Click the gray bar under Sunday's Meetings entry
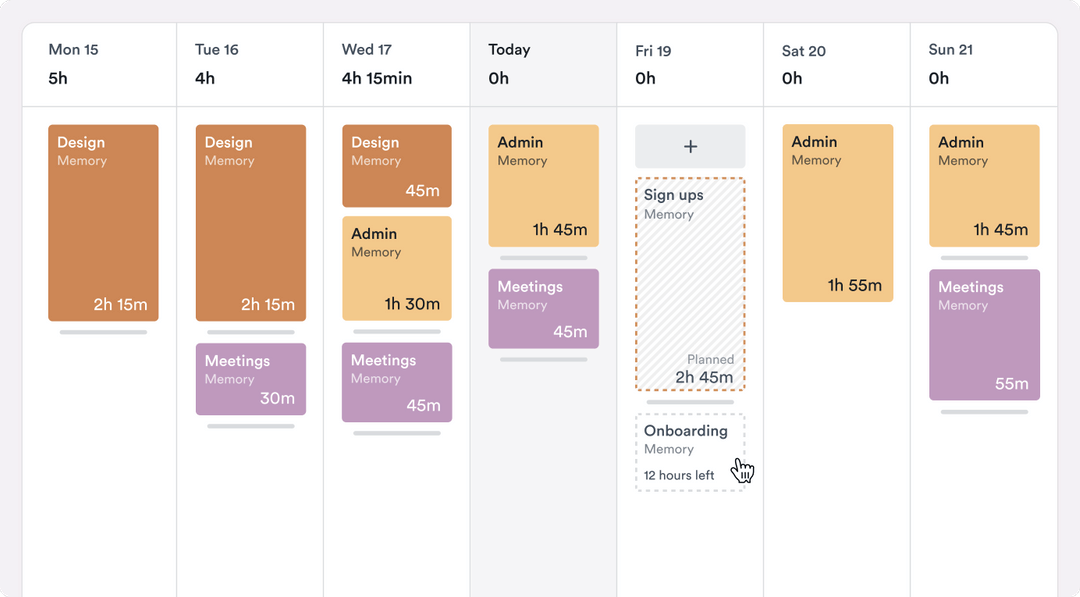The height and width of the screenshot is (597, 1080). 984,411
